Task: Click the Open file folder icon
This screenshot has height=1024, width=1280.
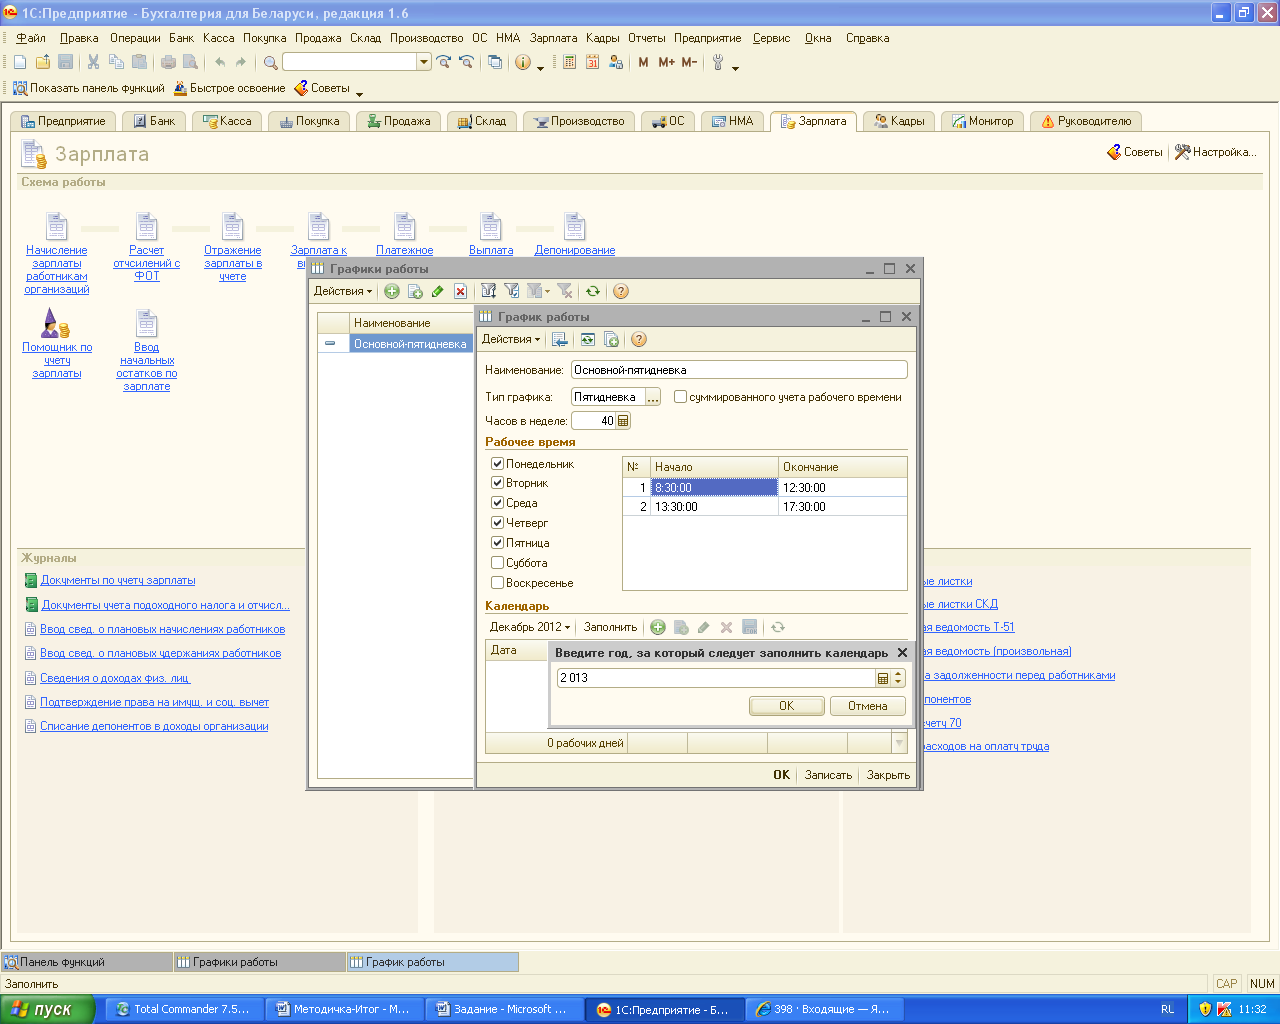Action: (x=42, y=62)
